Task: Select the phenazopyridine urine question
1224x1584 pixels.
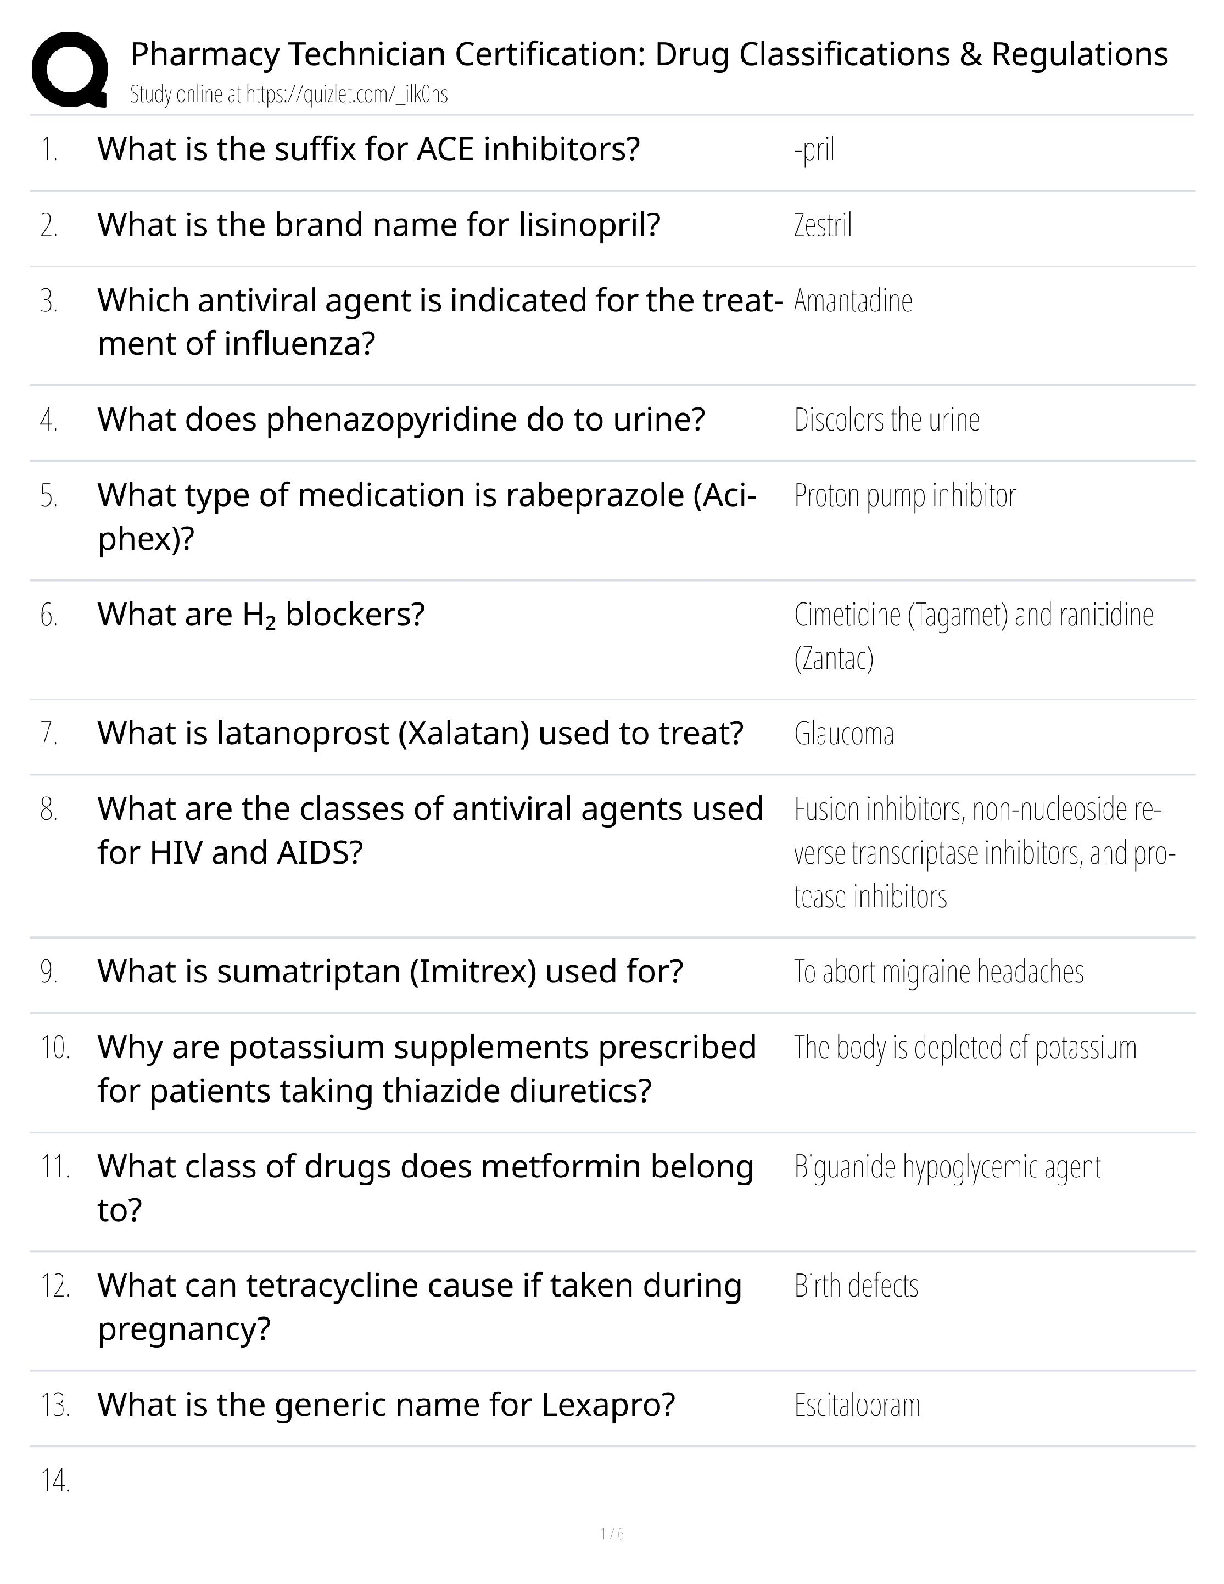Action: [x=401, y=419]
